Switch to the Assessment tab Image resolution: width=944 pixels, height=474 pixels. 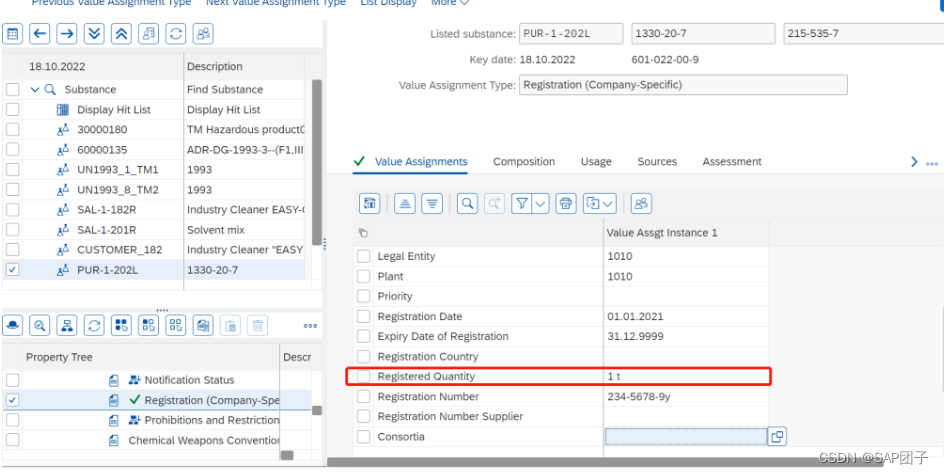pyautogui.click(x=731, y=161)
